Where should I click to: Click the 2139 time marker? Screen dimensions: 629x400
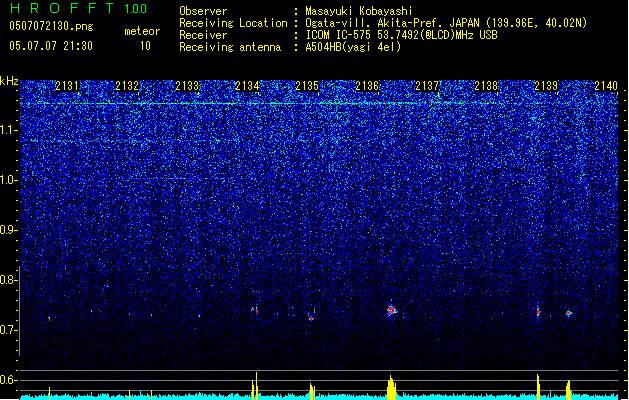(x=546, y=86)
